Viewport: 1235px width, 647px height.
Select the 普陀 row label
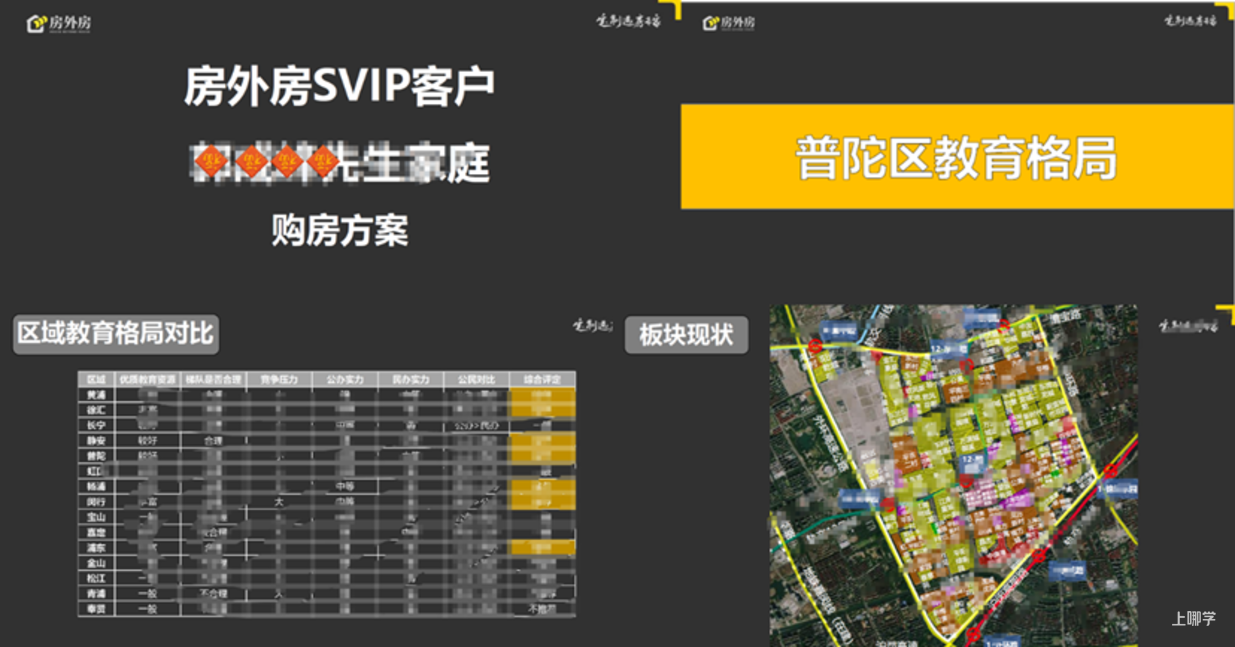pos(96,456)
